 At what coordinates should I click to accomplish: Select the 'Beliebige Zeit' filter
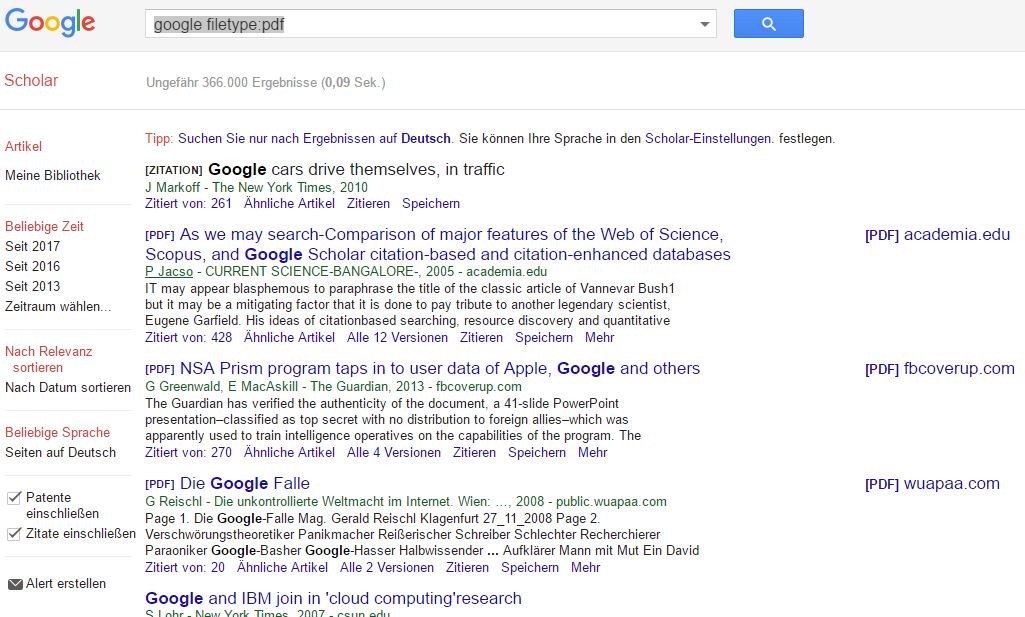point(44,226)
